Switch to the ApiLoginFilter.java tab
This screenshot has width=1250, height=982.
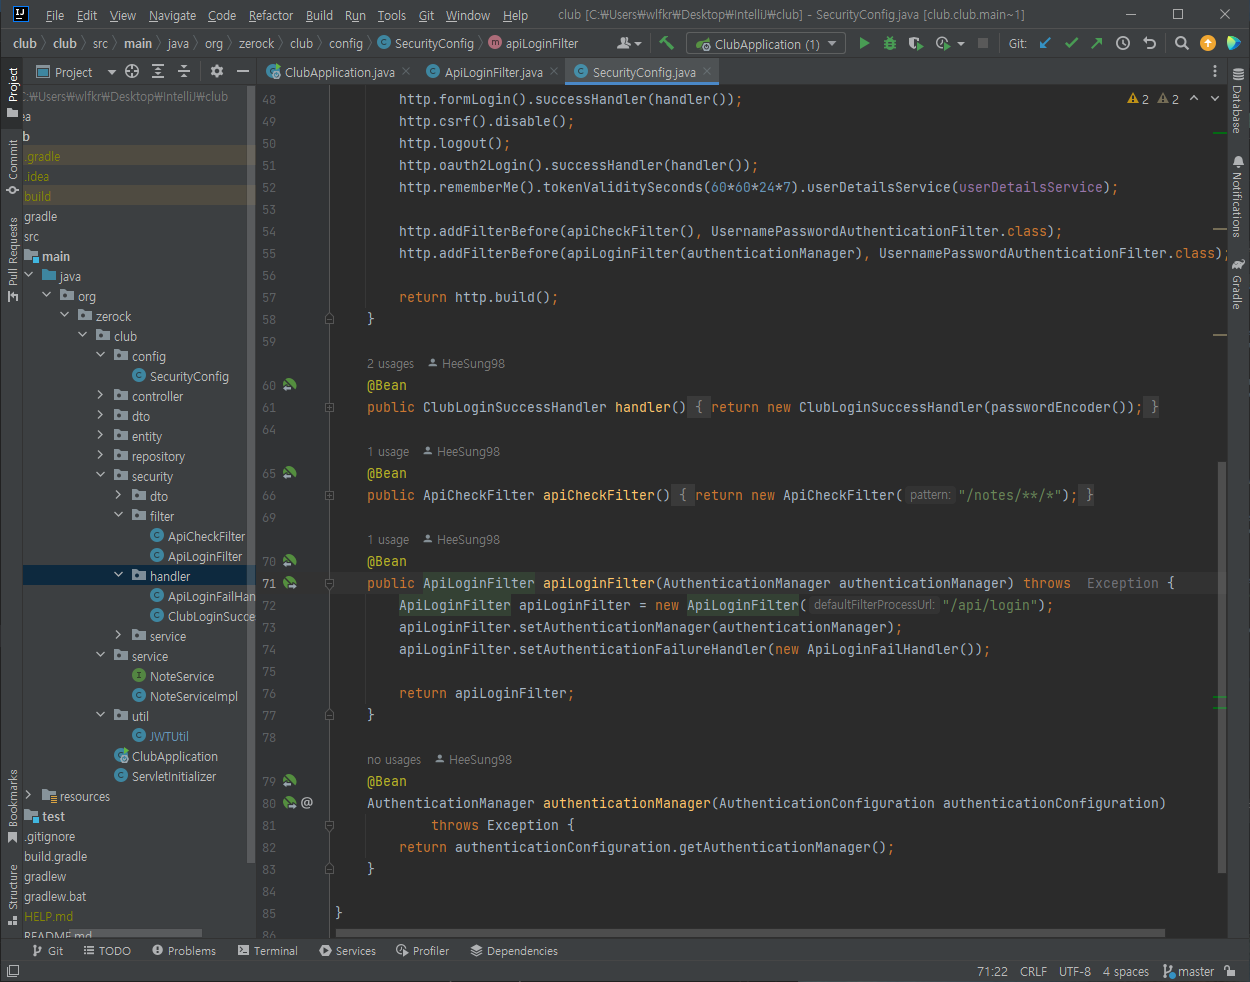[x=494, y=72]
